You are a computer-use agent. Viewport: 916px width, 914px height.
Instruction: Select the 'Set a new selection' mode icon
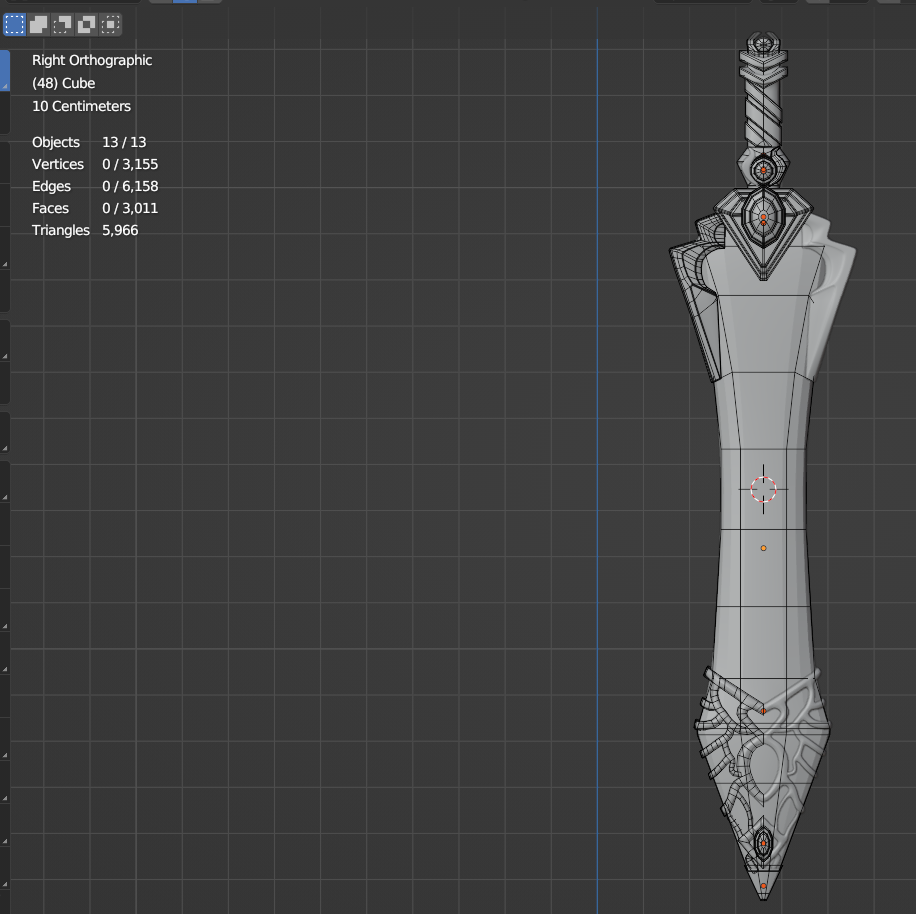coord(15,25)
